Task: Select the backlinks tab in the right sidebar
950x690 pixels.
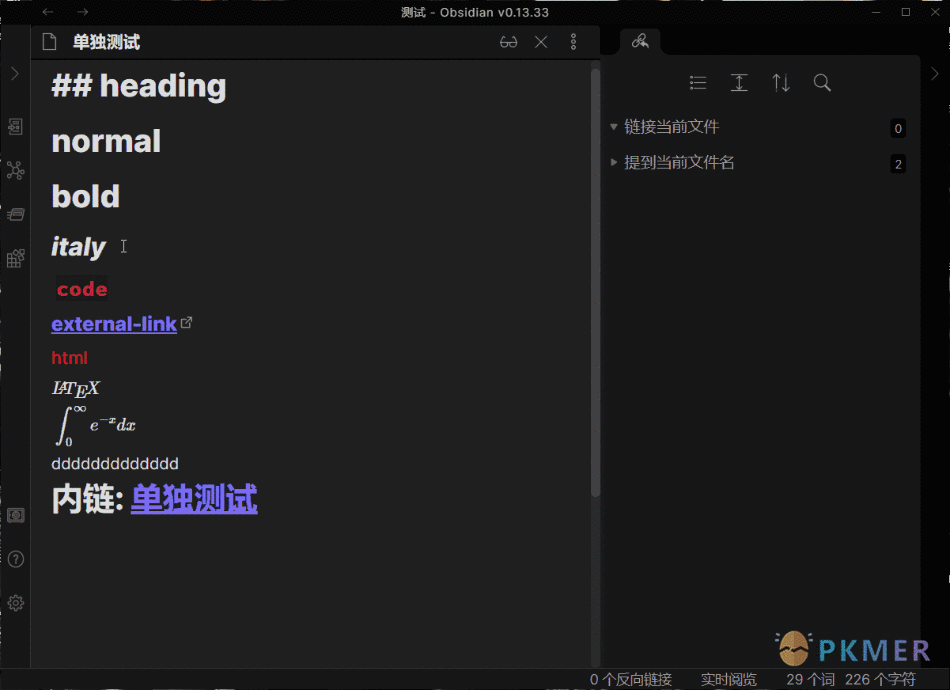Action: click(640, 41)
